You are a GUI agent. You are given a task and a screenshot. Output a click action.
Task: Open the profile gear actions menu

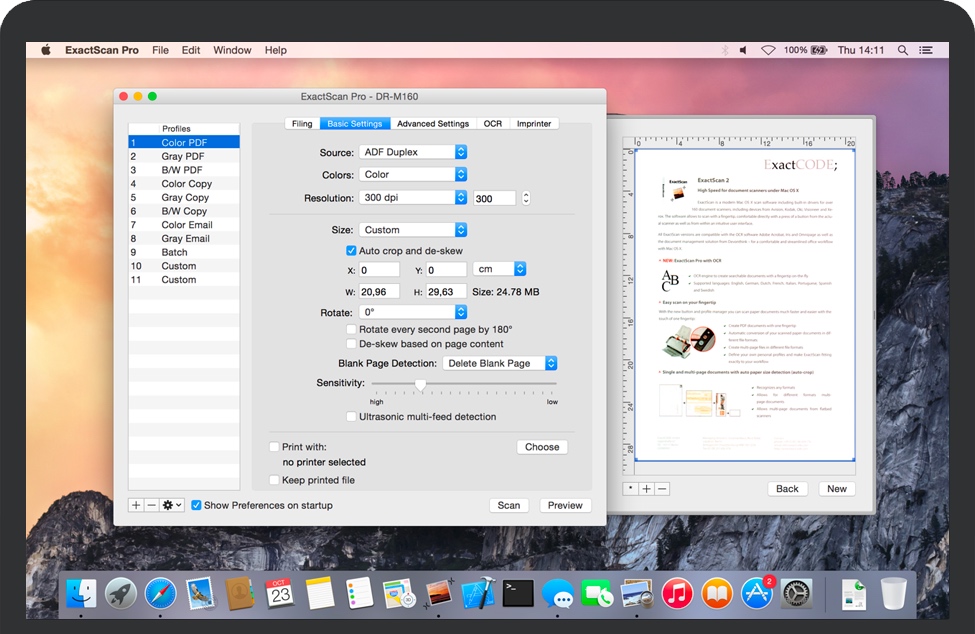[x=172, y=506]
